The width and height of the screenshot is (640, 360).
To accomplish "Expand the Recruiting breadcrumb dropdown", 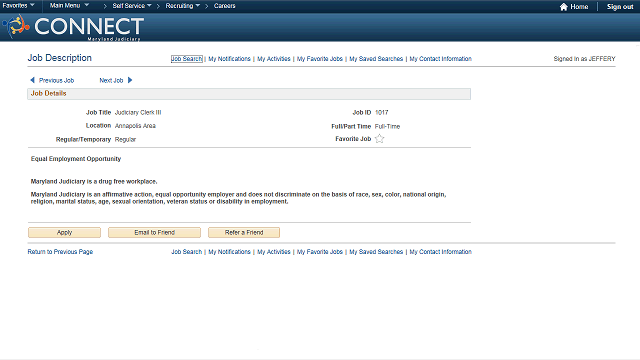I will point(182,6).
